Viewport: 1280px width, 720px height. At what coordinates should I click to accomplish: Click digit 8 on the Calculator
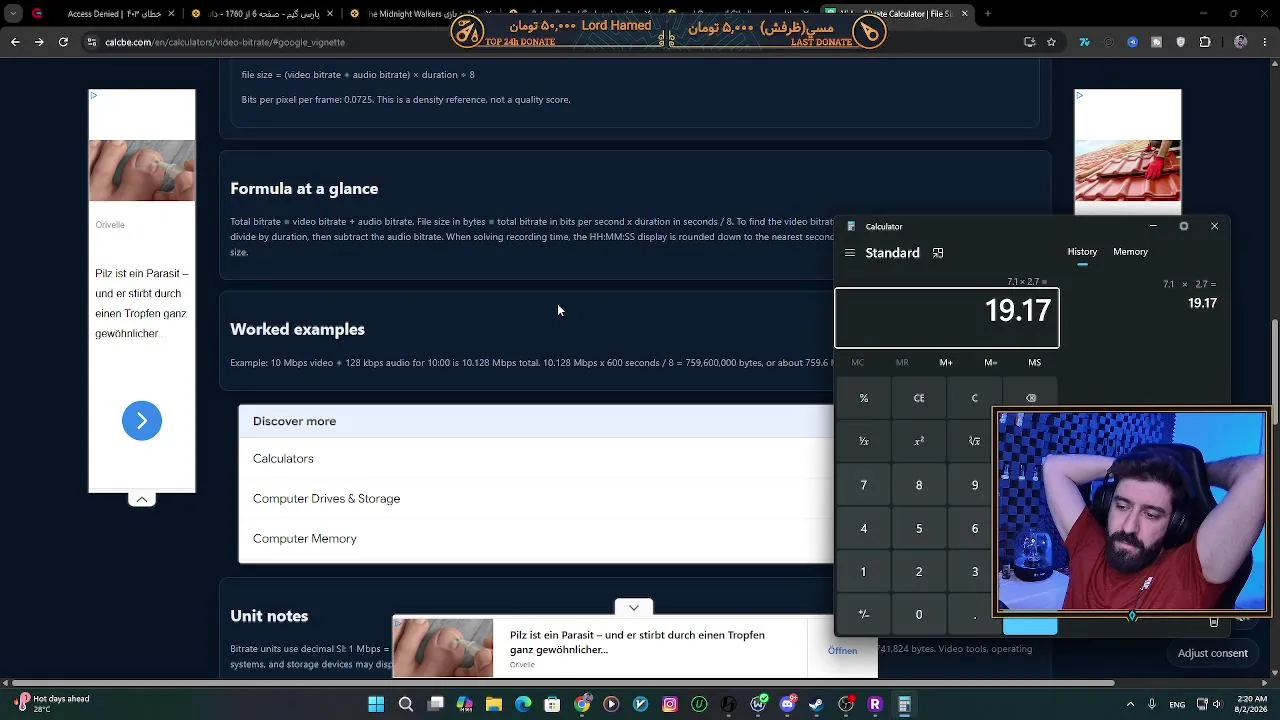point(919,485)
